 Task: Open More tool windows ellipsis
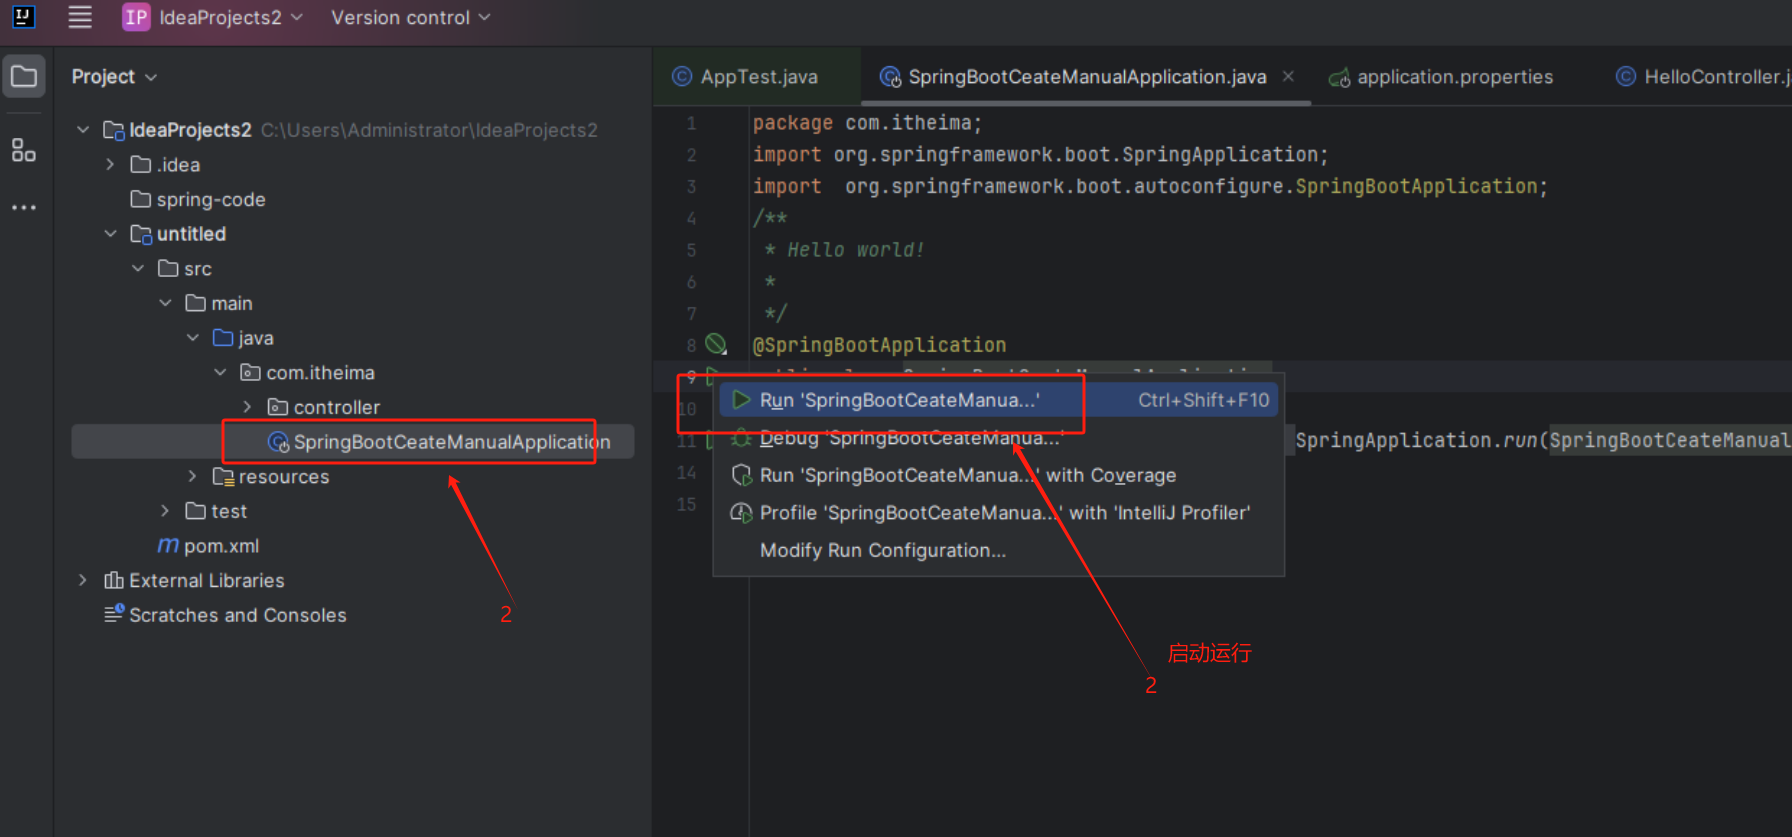tap(24, 207)
